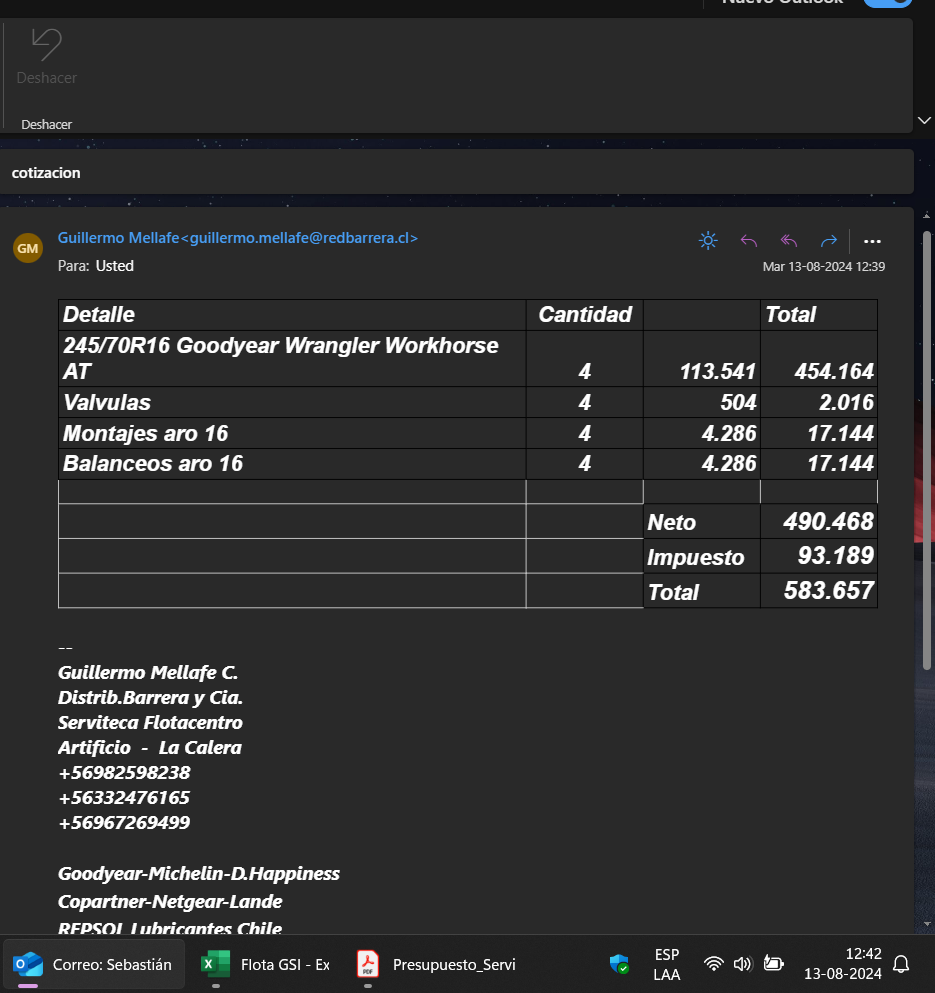Click the "Artificio - La Calera" line

tap(149, 748)
